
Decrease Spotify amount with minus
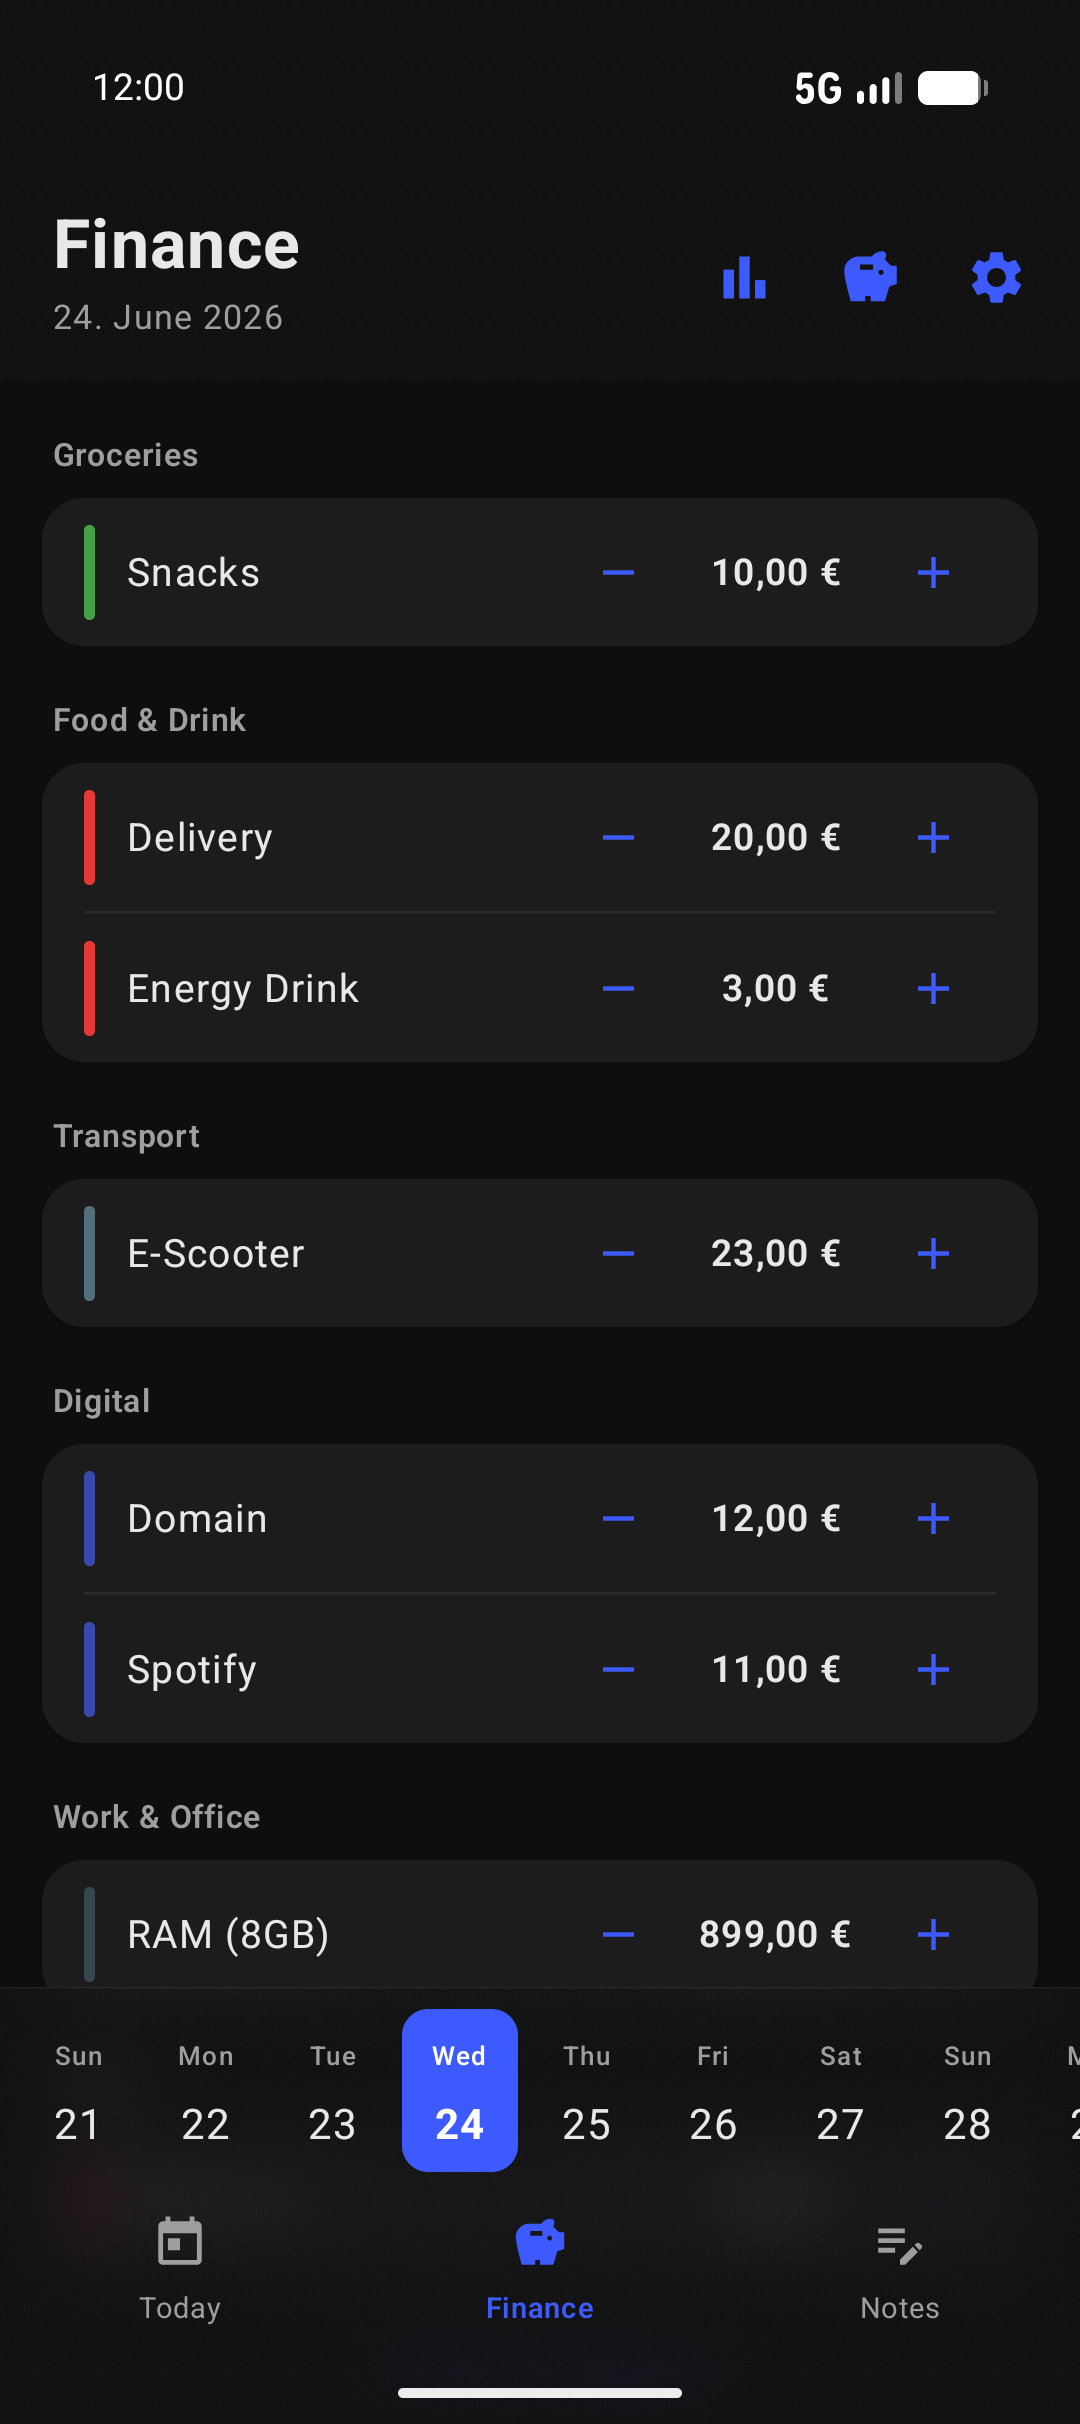(x=618, y=1669)
